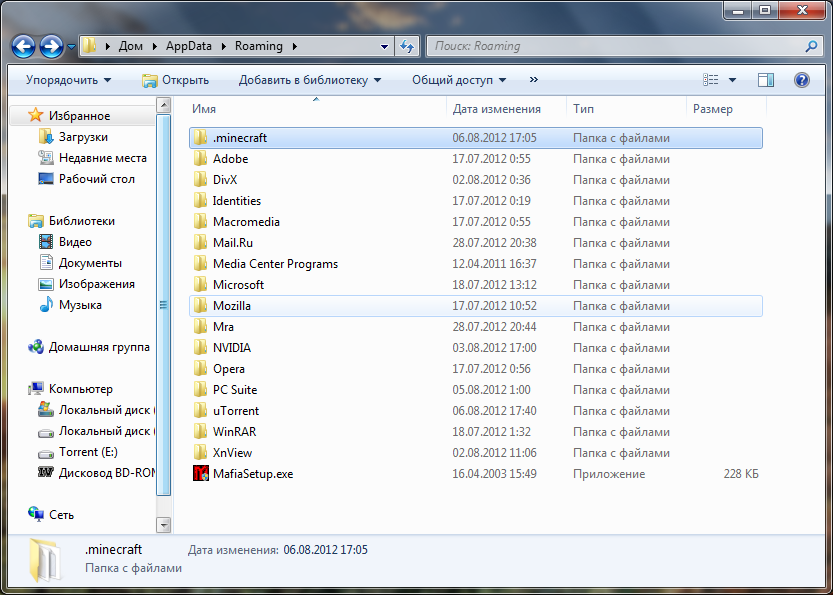Image resolution: width=833 pixels, height=595 pixels.
Task: Select the PC Suite folder
Action: click(x=475, y=389)
